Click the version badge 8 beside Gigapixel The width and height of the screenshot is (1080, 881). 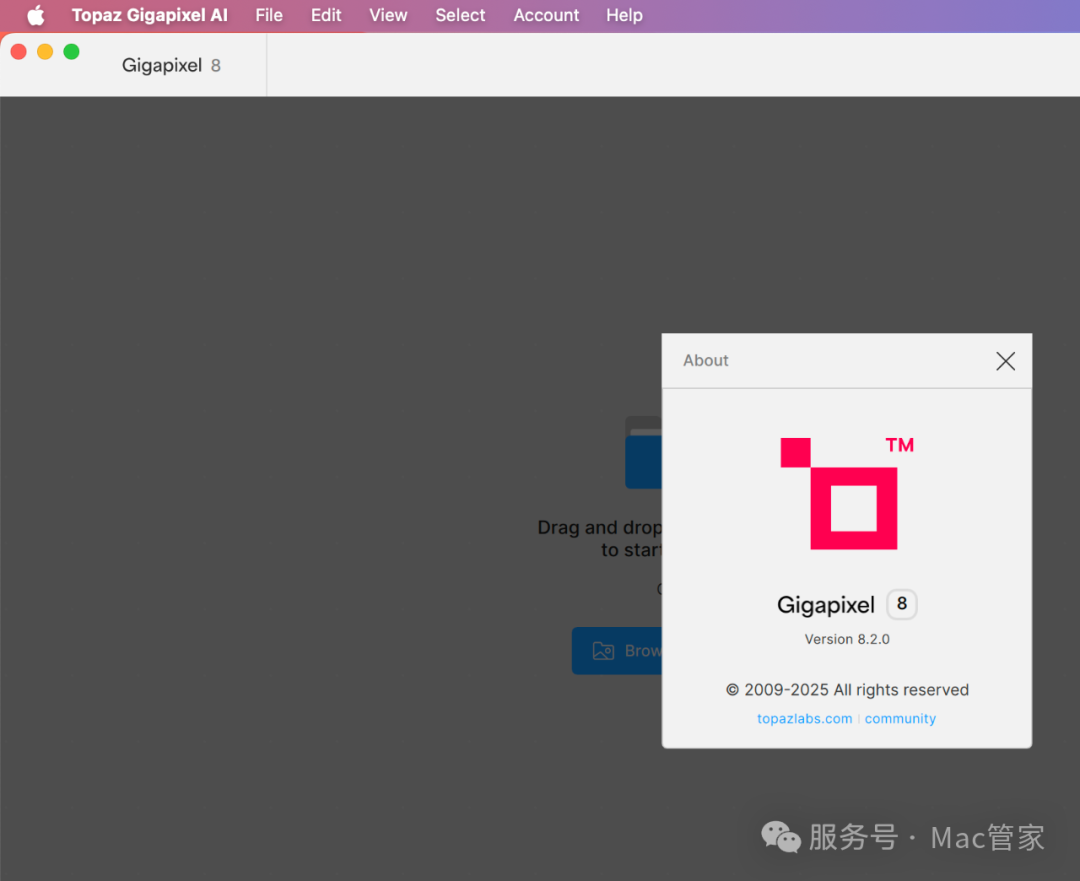pos(901,604)
